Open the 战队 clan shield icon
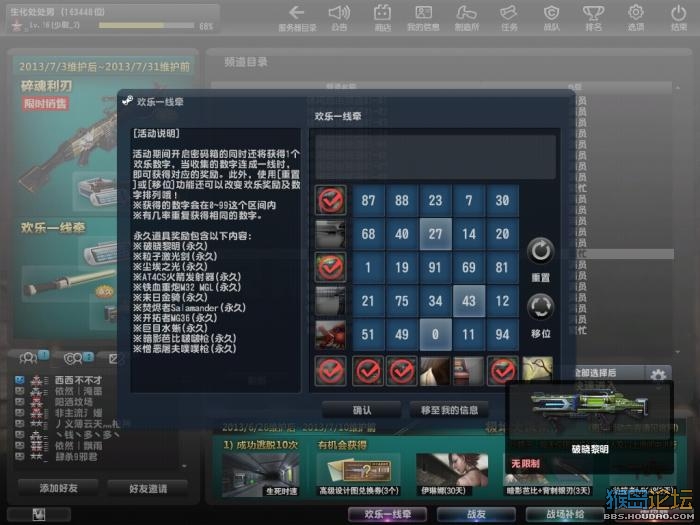This screenshot has height=525, width=700. pyautogui.click(x=551, y=13)
